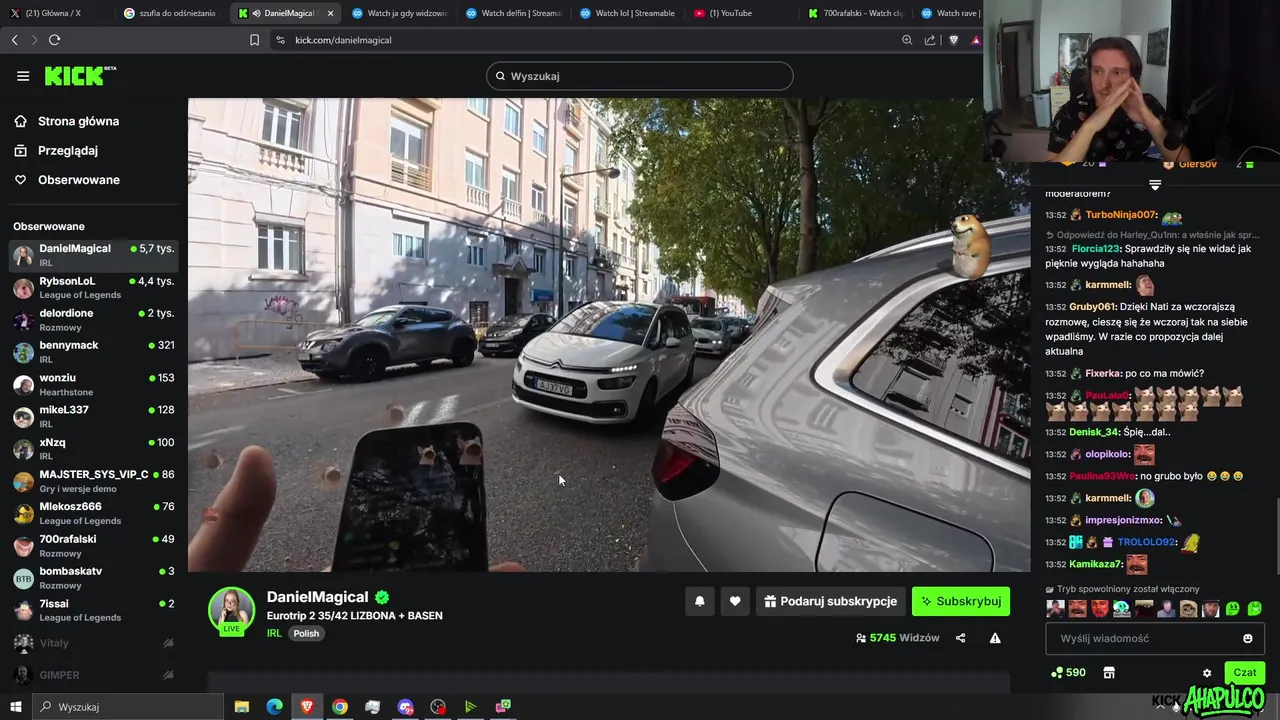The height and width of the screenshot is (720, 1280).
Task: Open Windows Start menu
Action: pyautogui.click(x=15, y=707)
